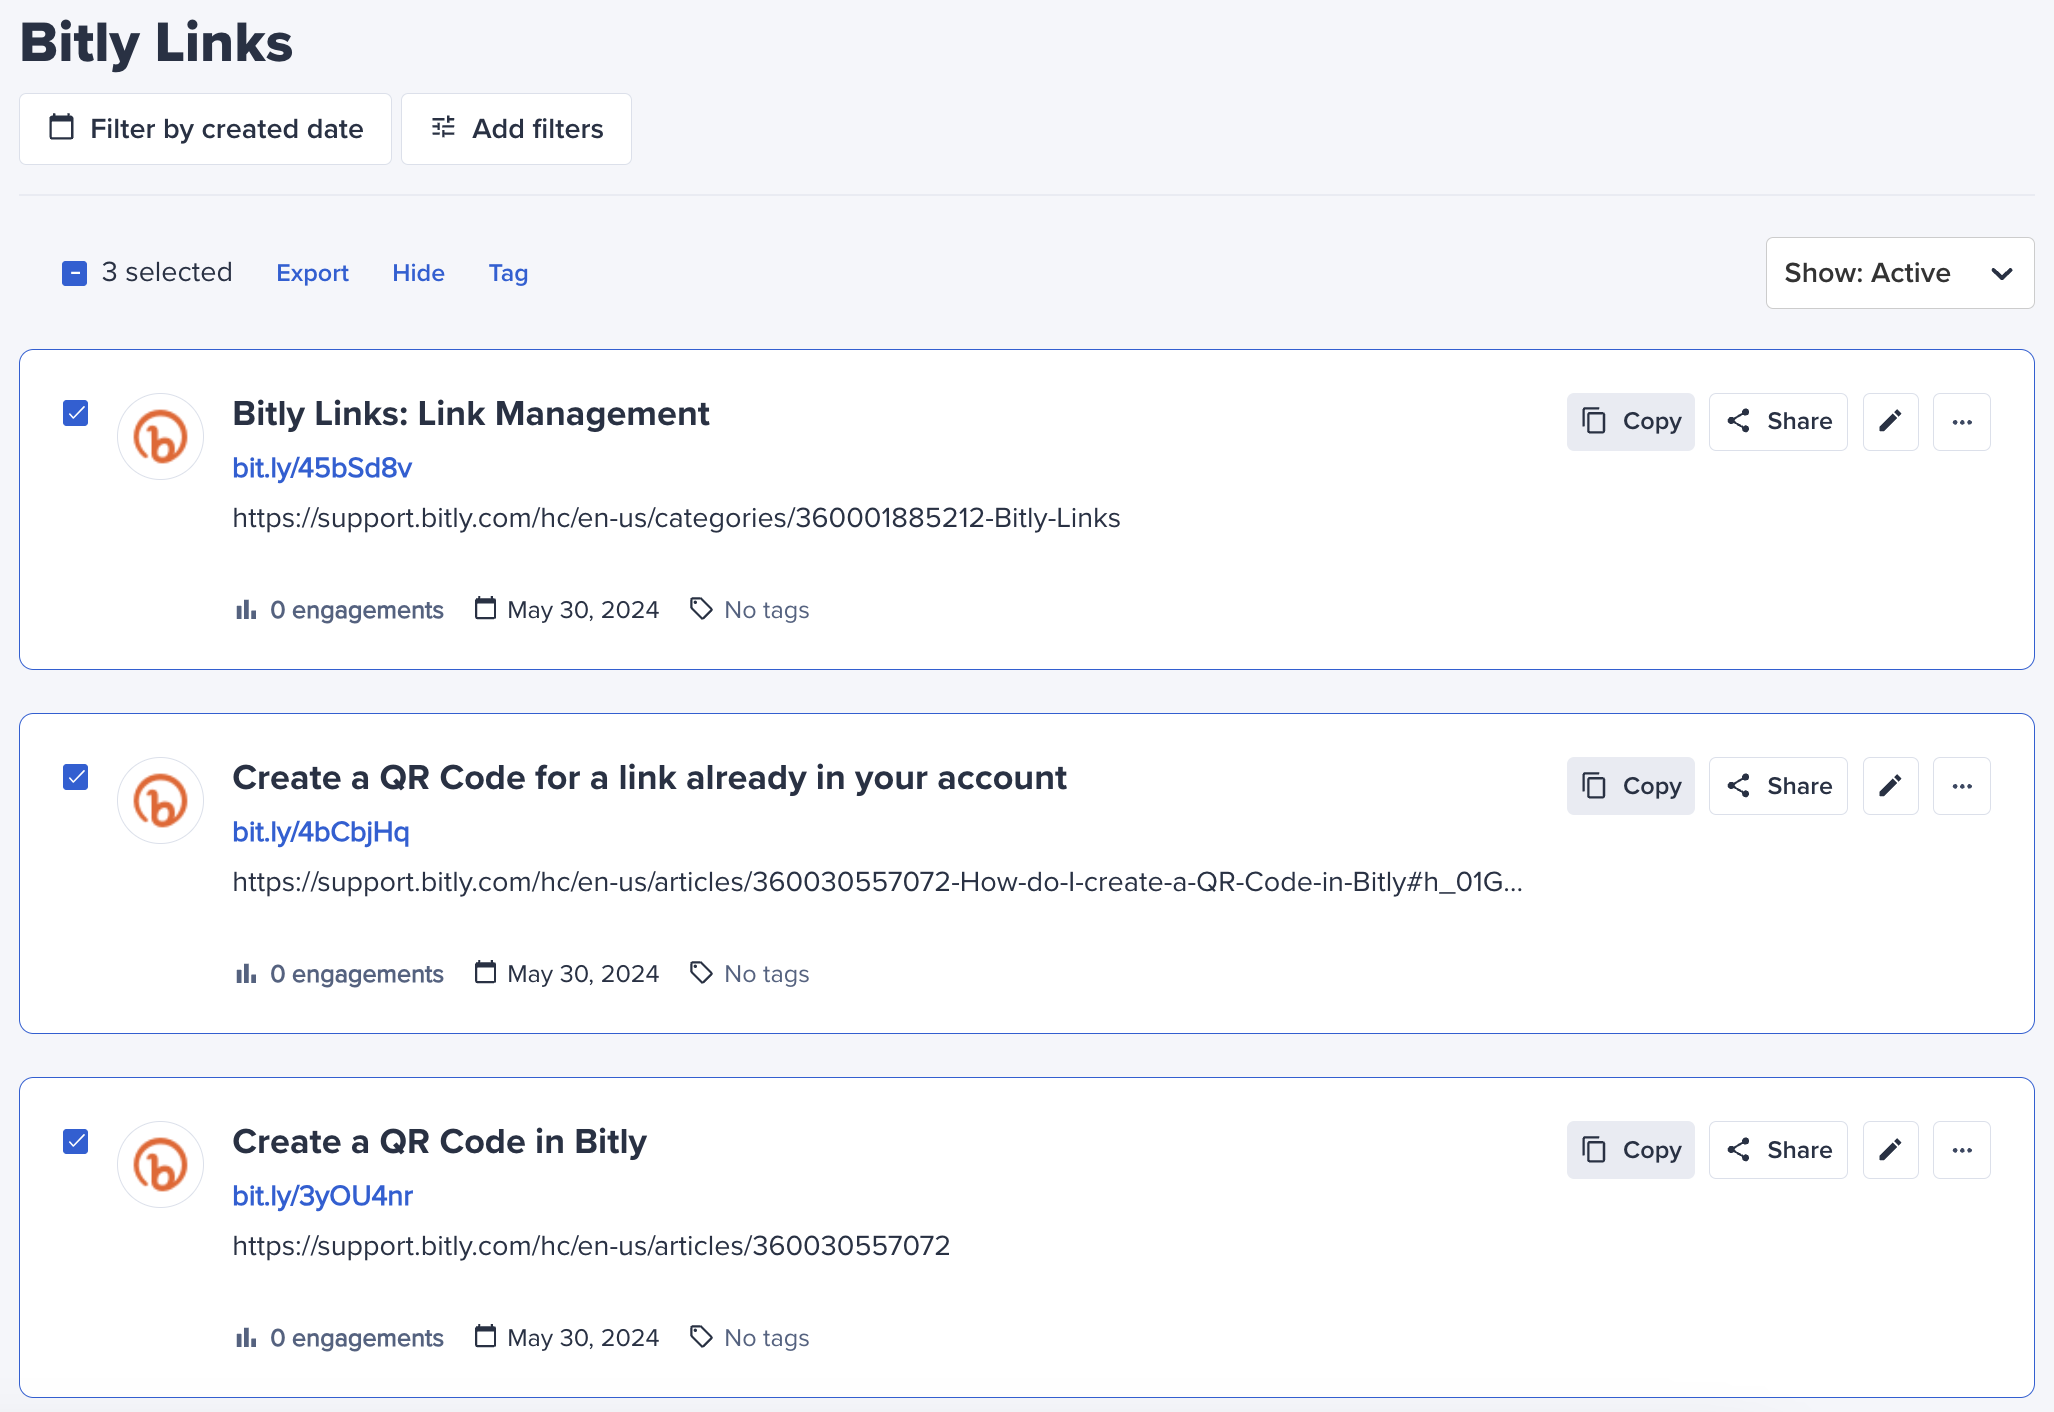Toggle the '3 selected' select-all checkbox
Screen dimensions: 2054x1412
click(x=75, y=273)
